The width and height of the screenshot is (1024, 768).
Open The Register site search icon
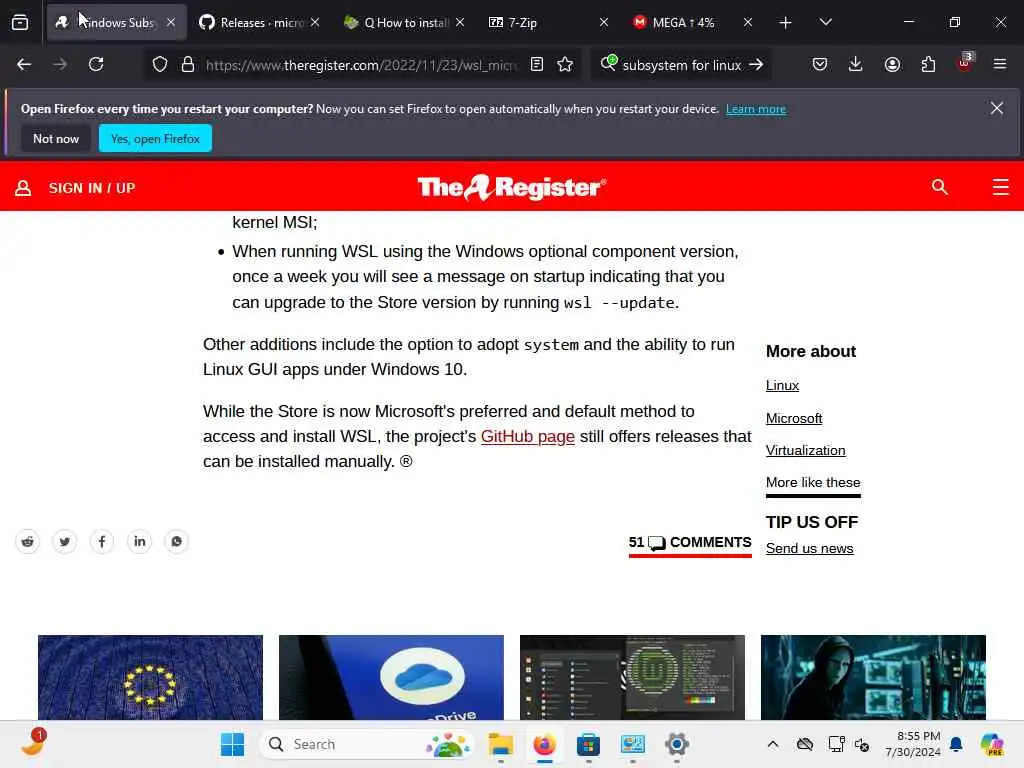pyautogui.click(x=940, y=187)
